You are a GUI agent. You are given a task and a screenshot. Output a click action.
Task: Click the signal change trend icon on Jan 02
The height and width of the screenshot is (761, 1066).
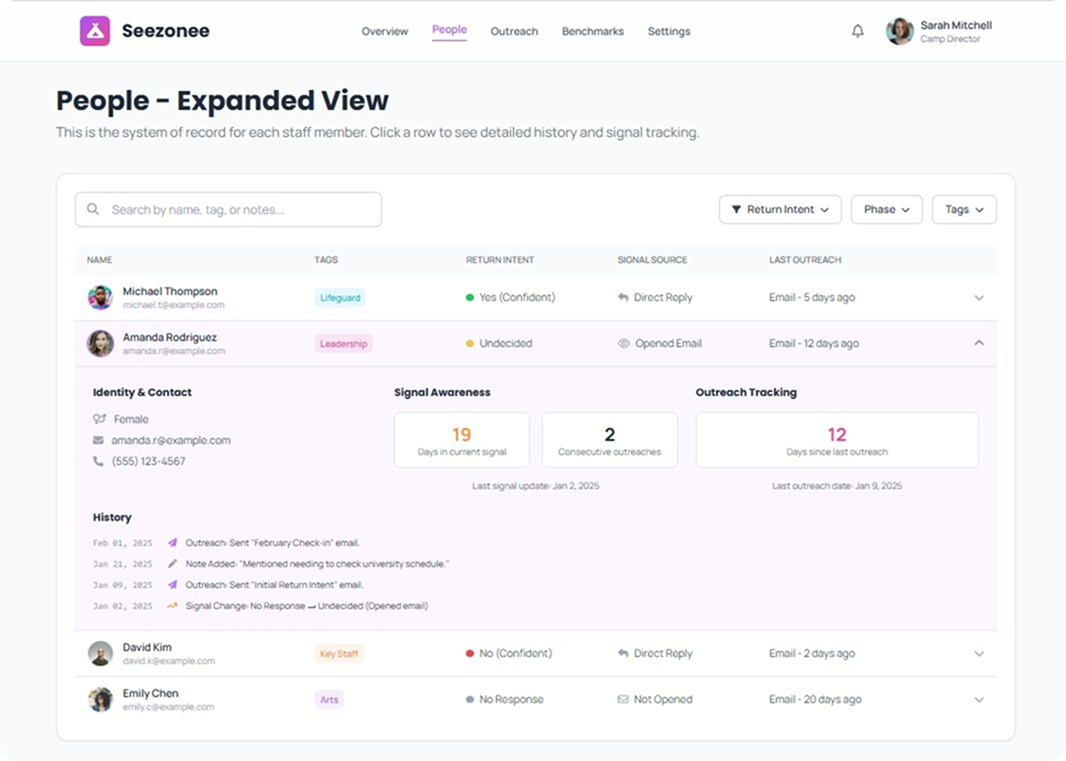[x=171, y=605]
